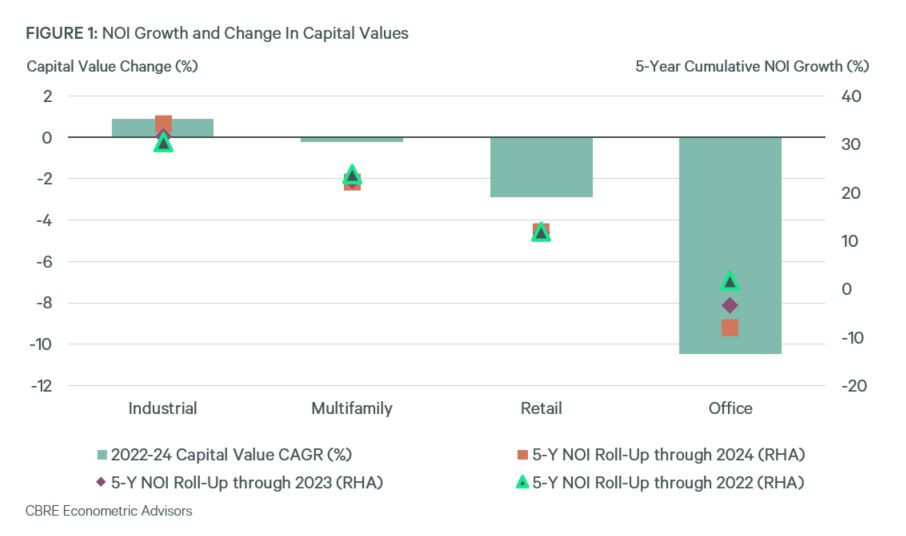Click the Multifamily green triangle marker

click(x=352, y=175)
